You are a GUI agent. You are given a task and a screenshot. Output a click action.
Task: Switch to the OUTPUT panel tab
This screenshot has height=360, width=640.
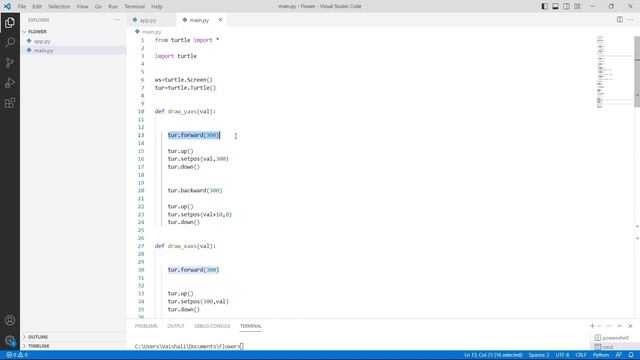[176, 326]
